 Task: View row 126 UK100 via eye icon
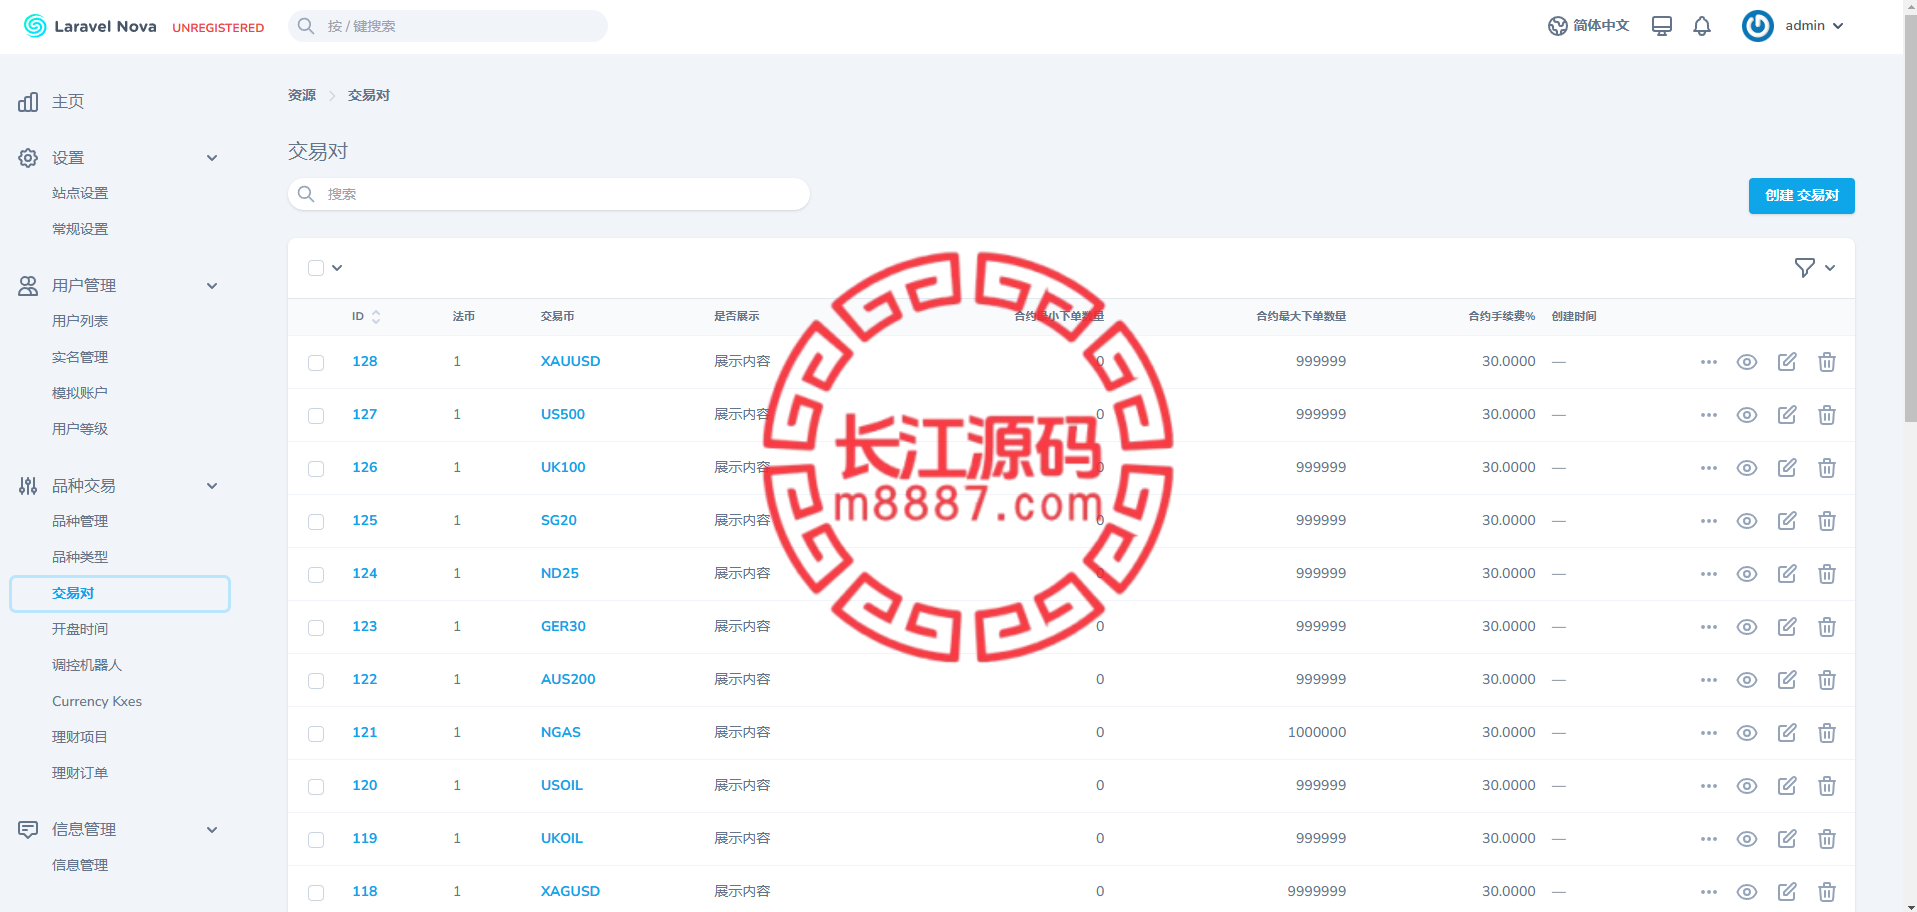(x=1747, y=468)
